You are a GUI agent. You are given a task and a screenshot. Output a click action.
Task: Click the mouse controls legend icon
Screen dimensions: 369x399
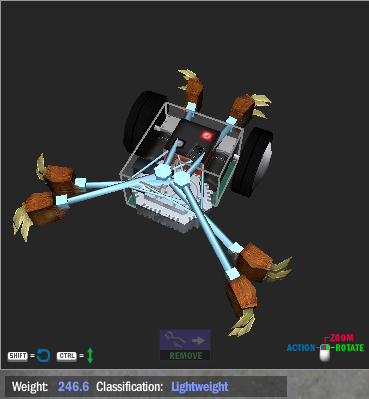tap(325, 353)
